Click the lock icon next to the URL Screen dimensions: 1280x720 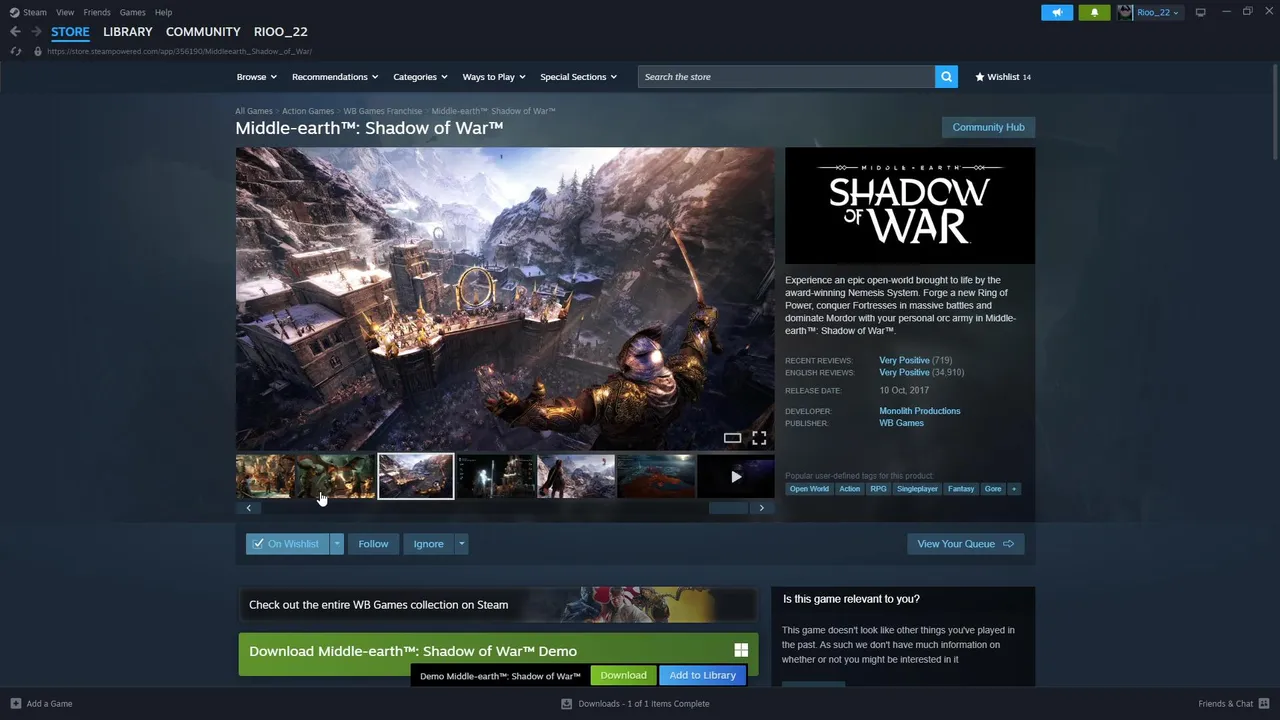point(38,51)
